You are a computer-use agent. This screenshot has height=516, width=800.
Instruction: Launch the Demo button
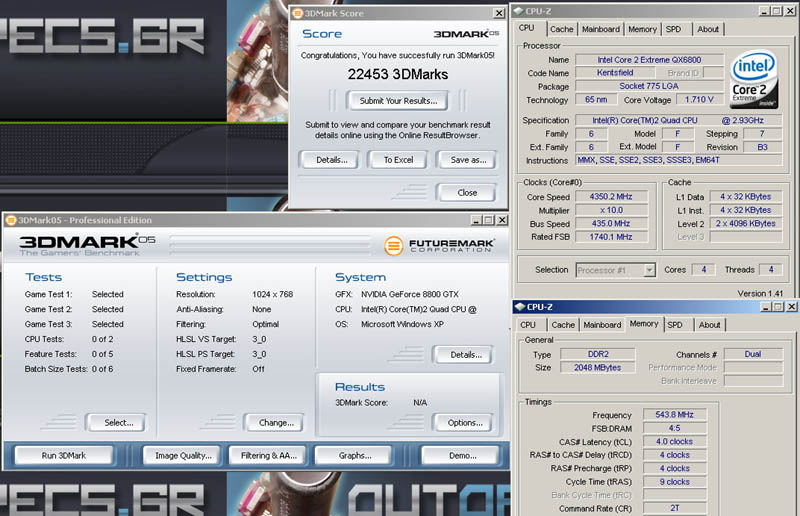click(x=462, y=455)
